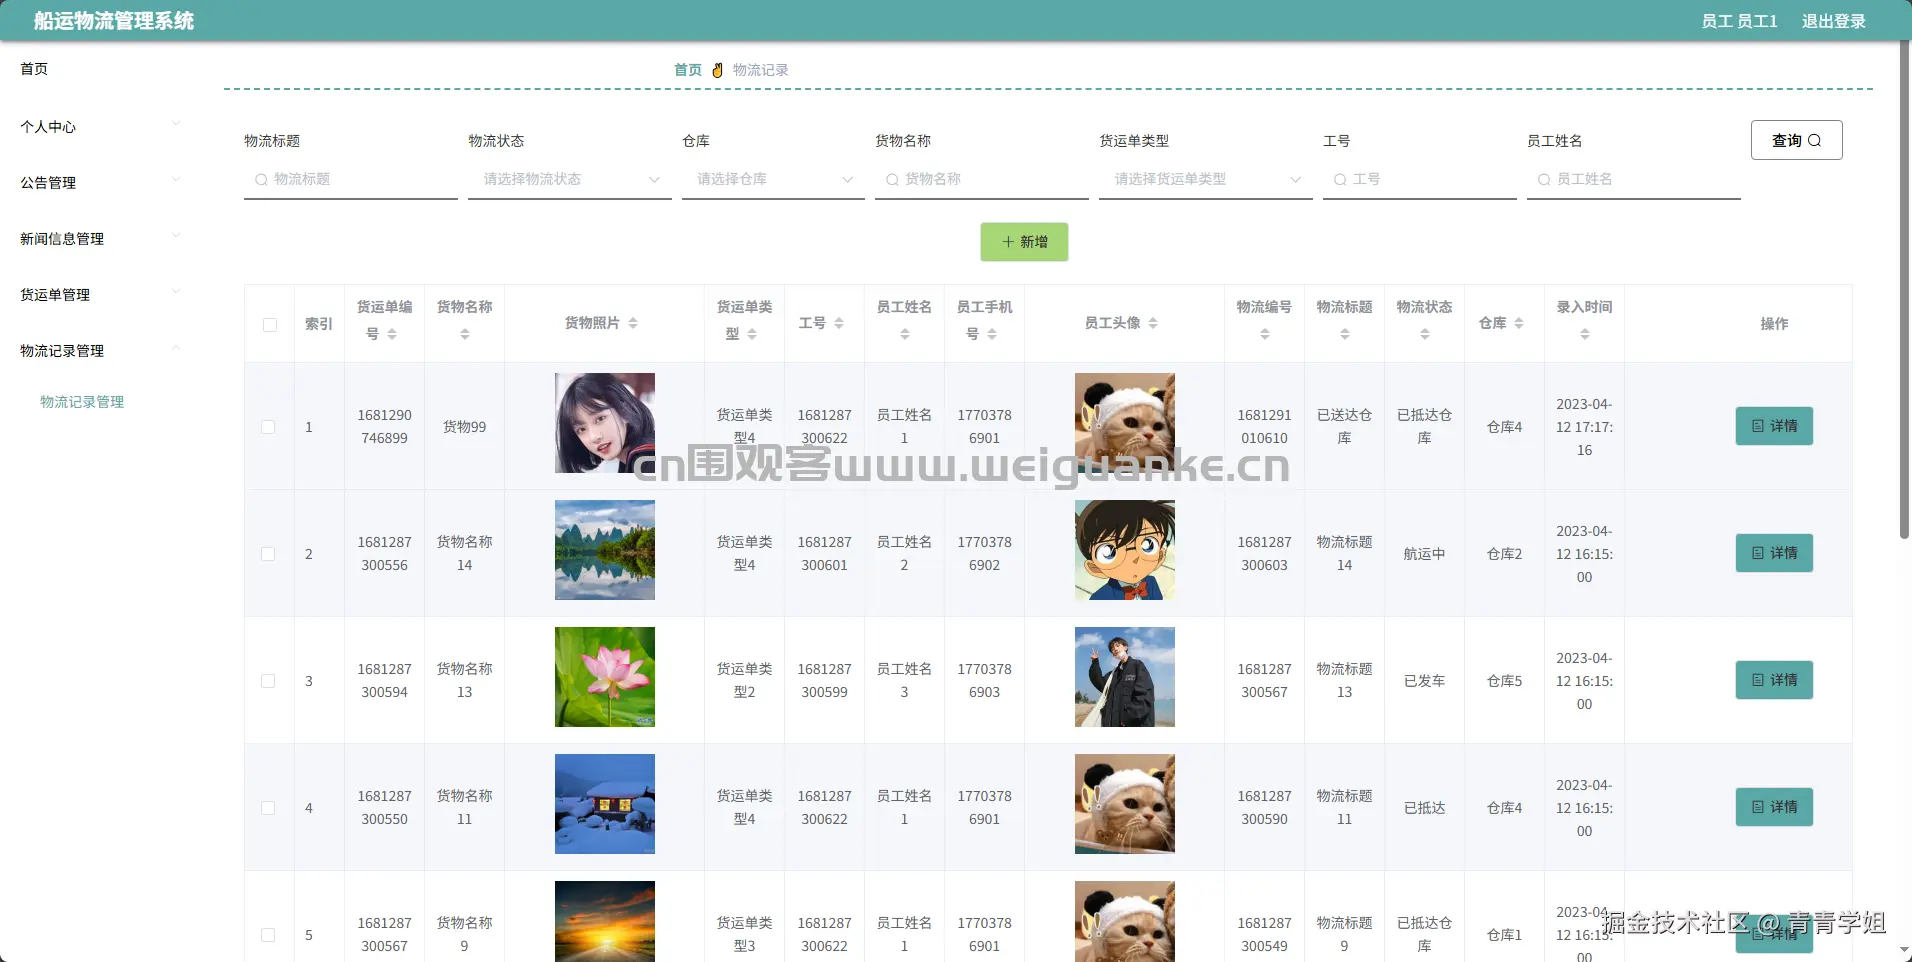Sort by 货运单类型 column arrows
This screenshot has height=962, width=1912.
tap(752, 334)
